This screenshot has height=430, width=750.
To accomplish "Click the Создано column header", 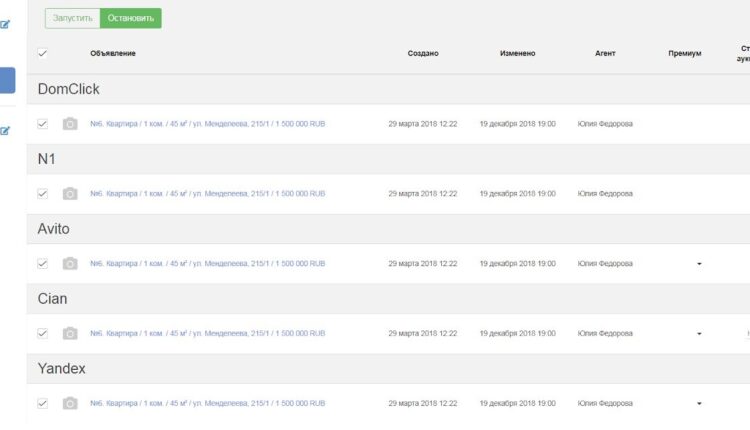I will (x=423, y=53).
